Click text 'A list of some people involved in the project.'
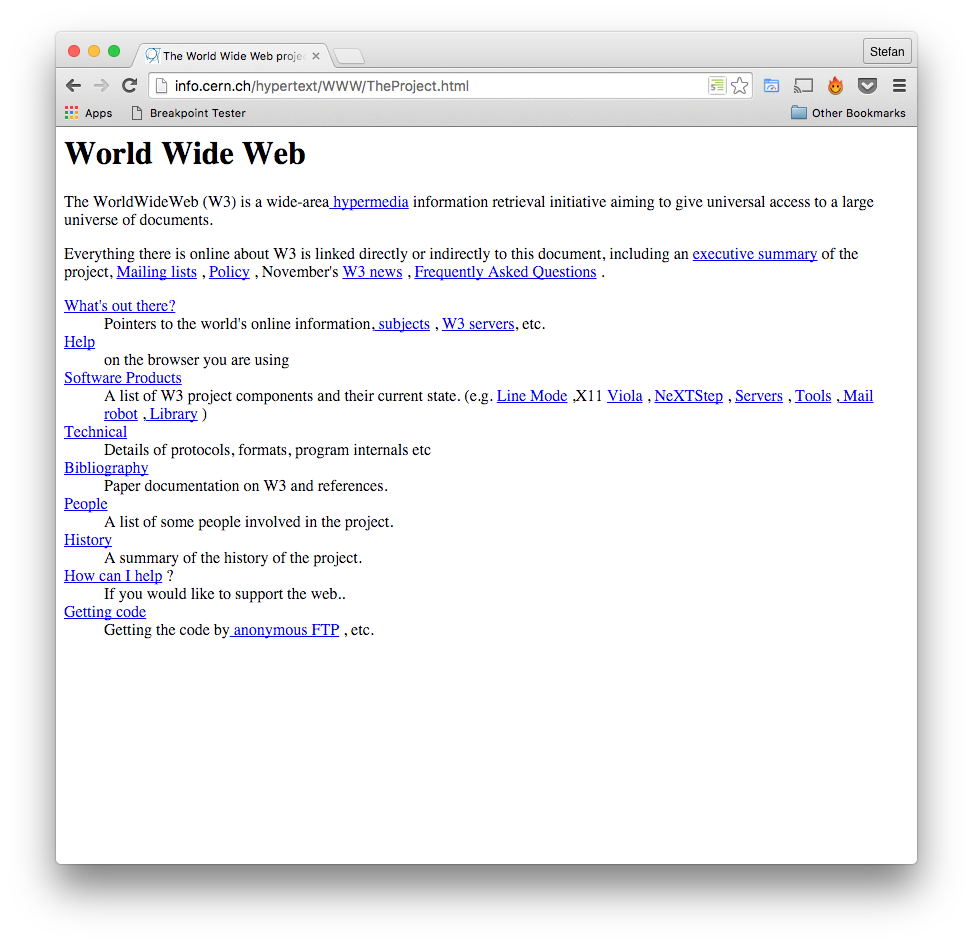The image size is (973, 944). pyautogui.click(x=249, y=522)
